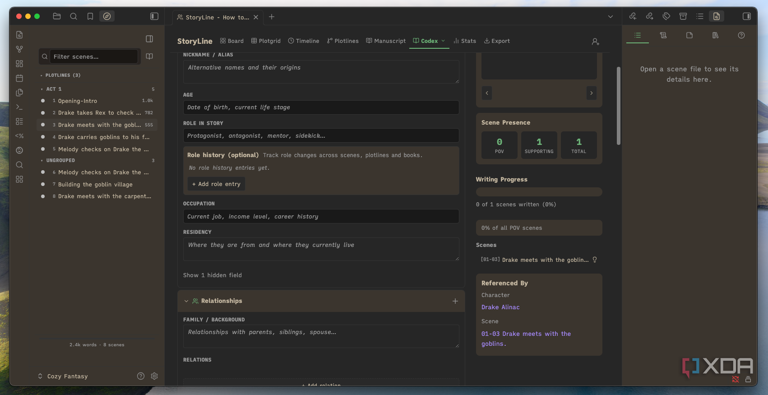This screenshot has height=395, width=768.
Task: Click the Add role entry button
Action: point(216,184)
